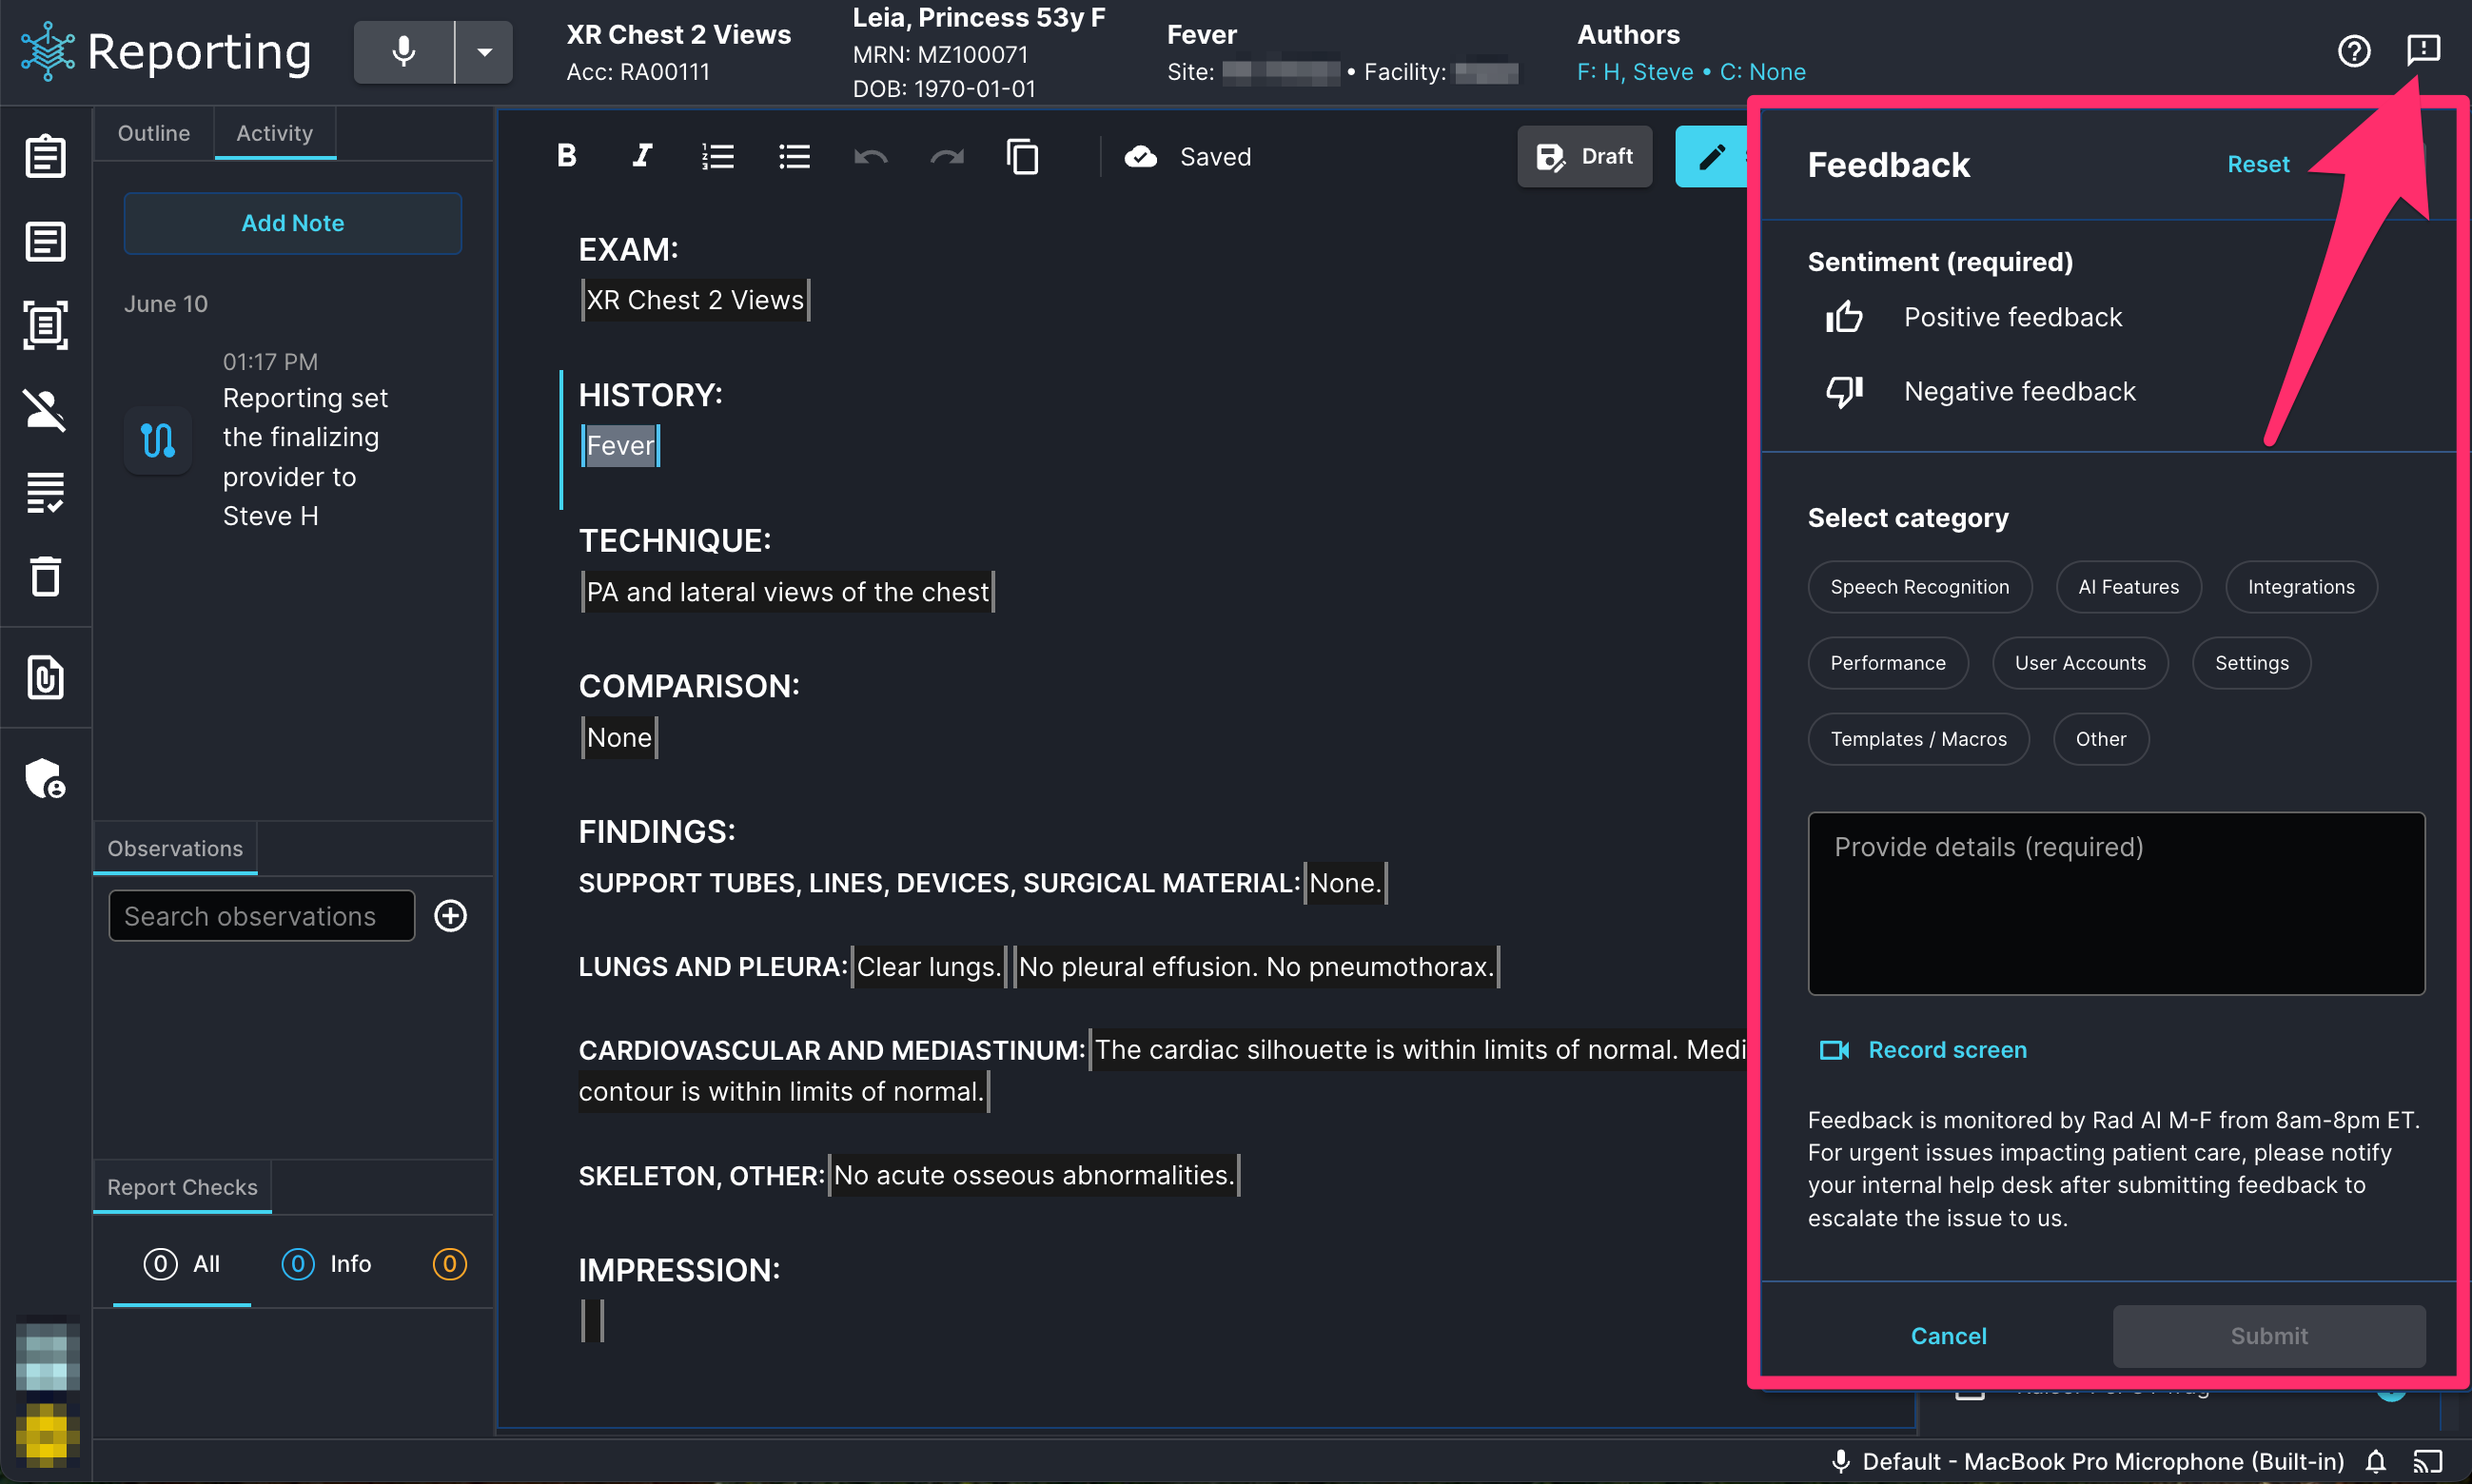Click the Draft button

coord(1585,156)
